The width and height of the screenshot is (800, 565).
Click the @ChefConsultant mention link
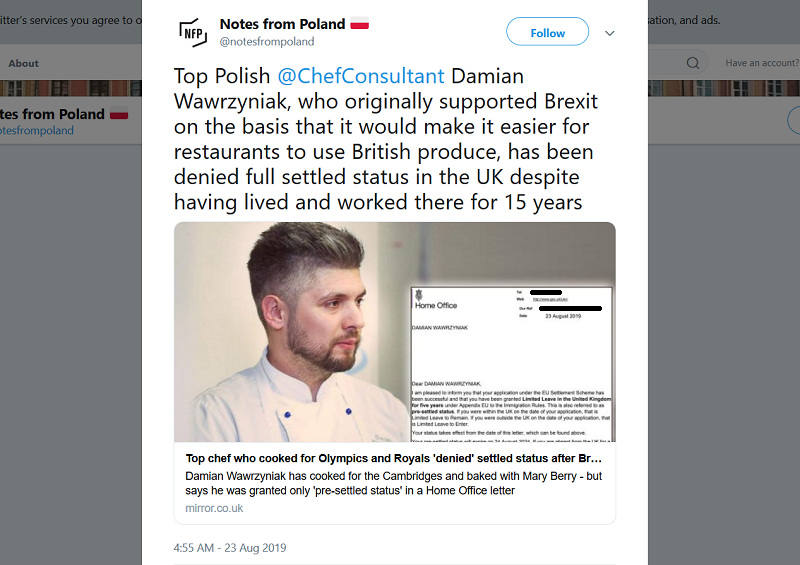point(360,76)
